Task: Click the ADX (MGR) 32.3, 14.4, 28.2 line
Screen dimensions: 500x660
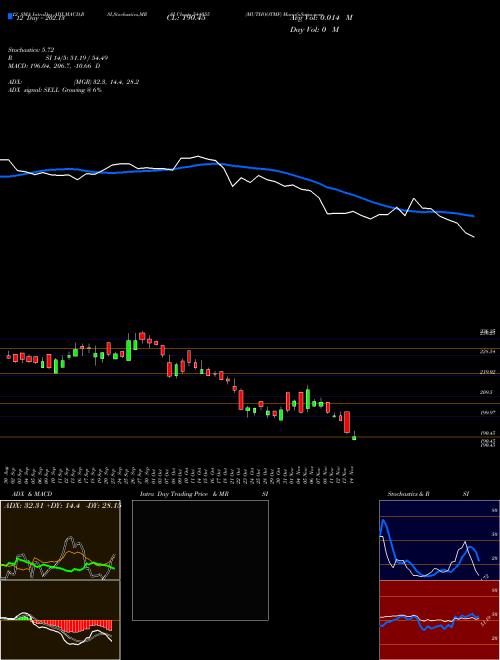Action: (x=73, y=82)
